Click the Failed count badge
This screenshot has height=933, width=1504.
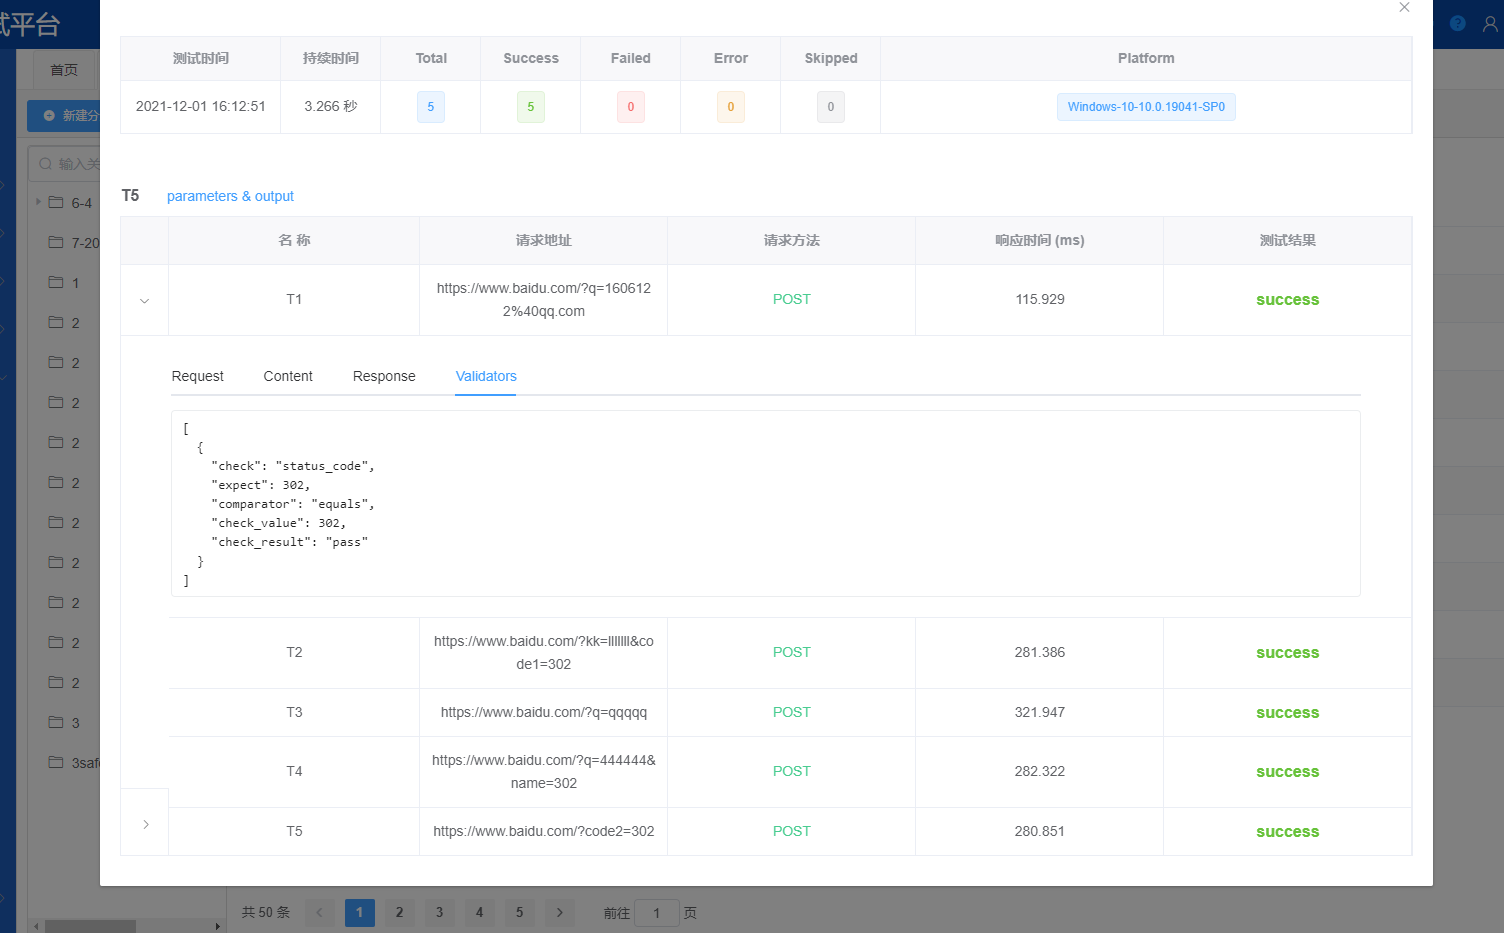point(631,107)
